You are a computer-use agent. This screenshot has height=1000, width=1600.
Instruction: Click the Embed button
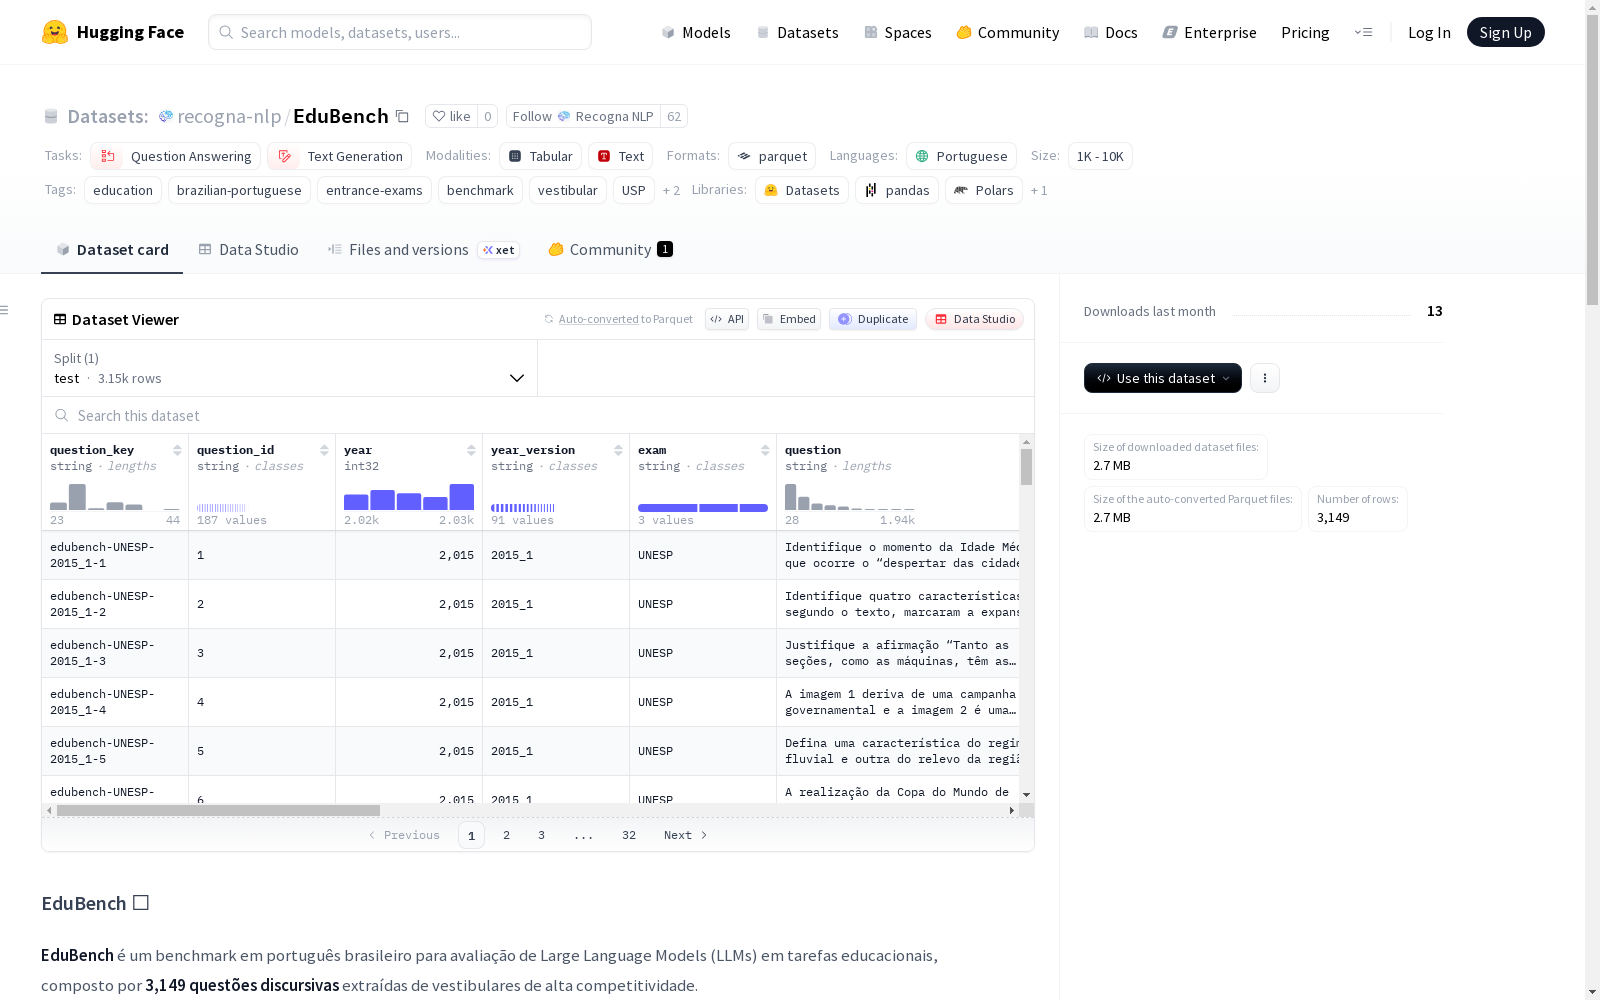click(x=789, y=319)
